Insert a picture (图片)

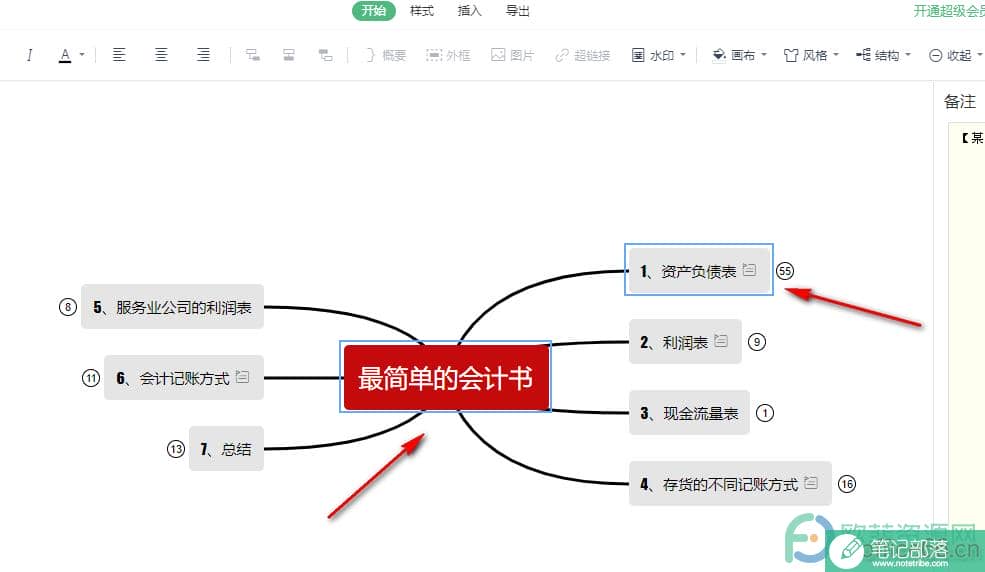click(513, 55)
